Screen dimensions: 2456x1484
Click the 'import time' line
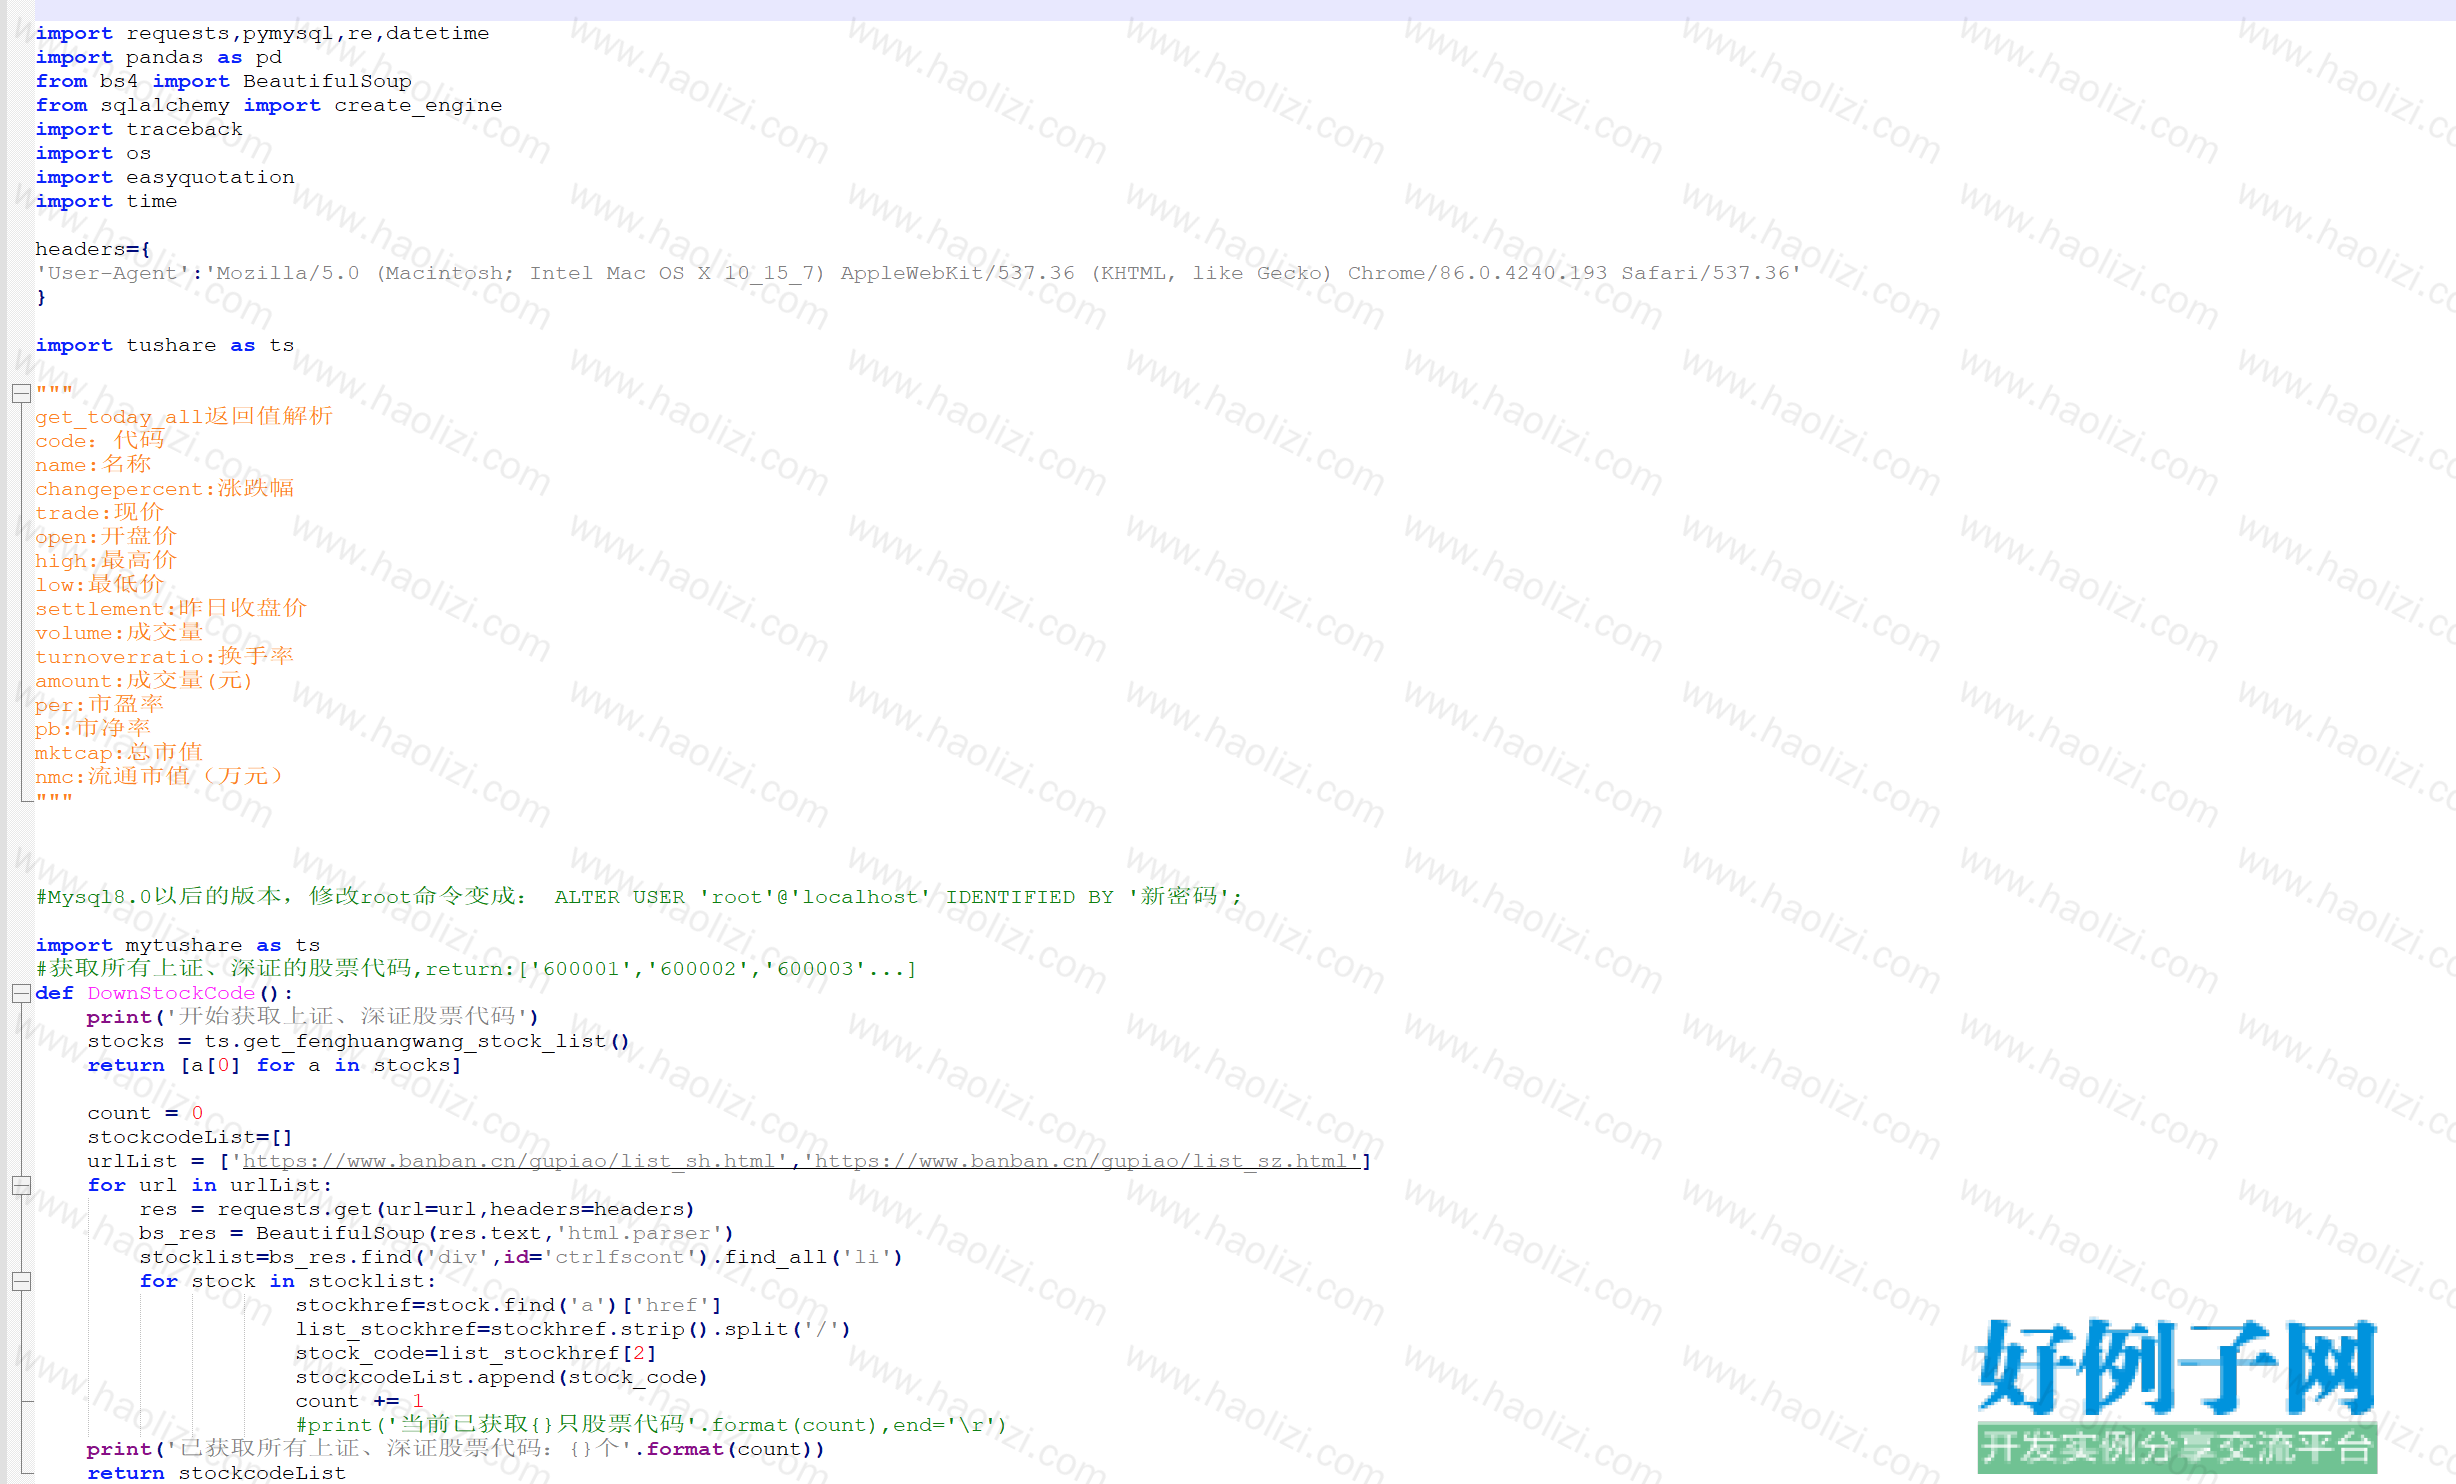pyautogui.click(x=106, y=201)
